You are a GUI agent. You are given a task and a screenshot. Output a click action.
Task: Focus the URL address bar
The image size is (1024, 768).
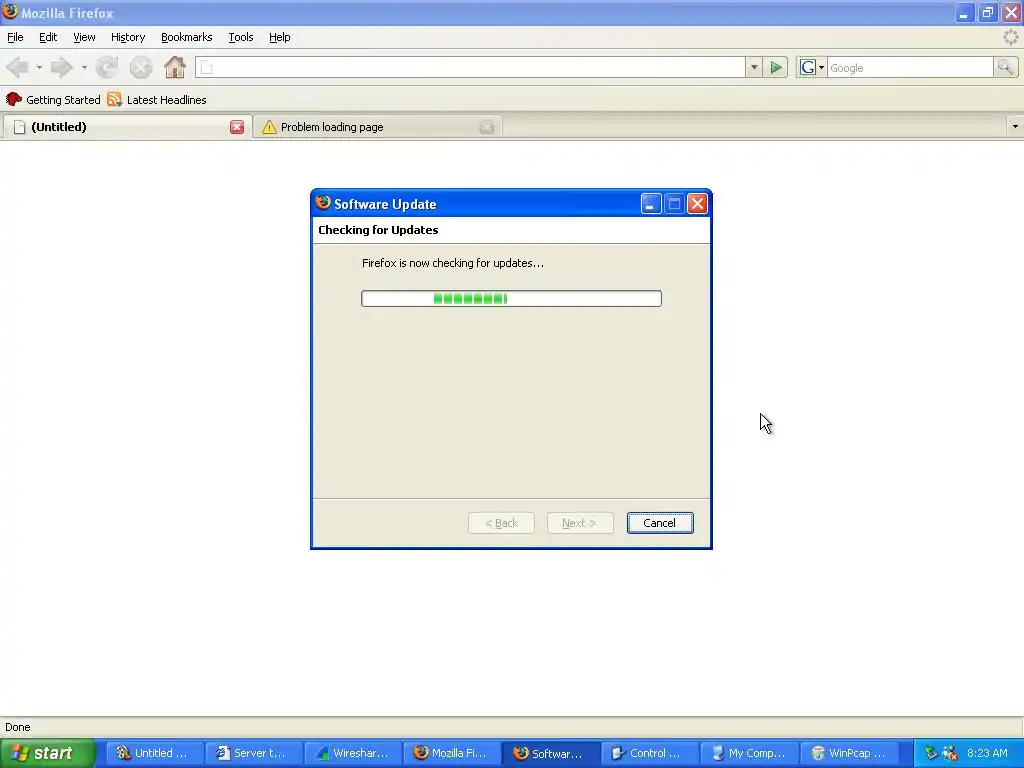(x=470, y=67)
